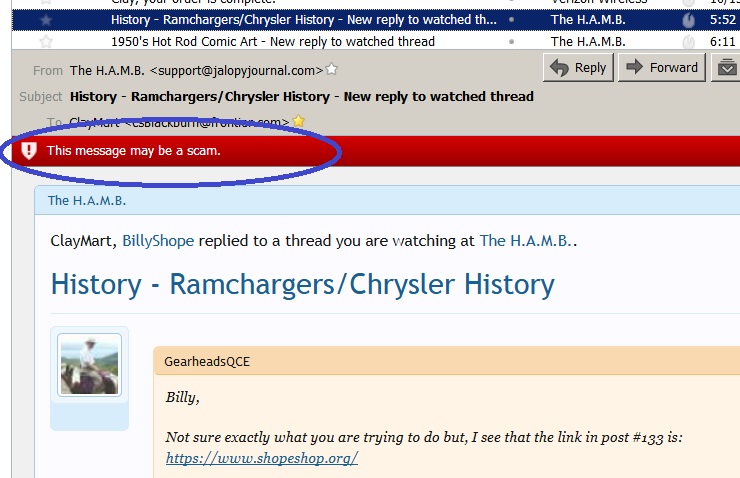
Task: Open the 1950's Hot Rod Comic Art message
Action: tap(273, 42)
